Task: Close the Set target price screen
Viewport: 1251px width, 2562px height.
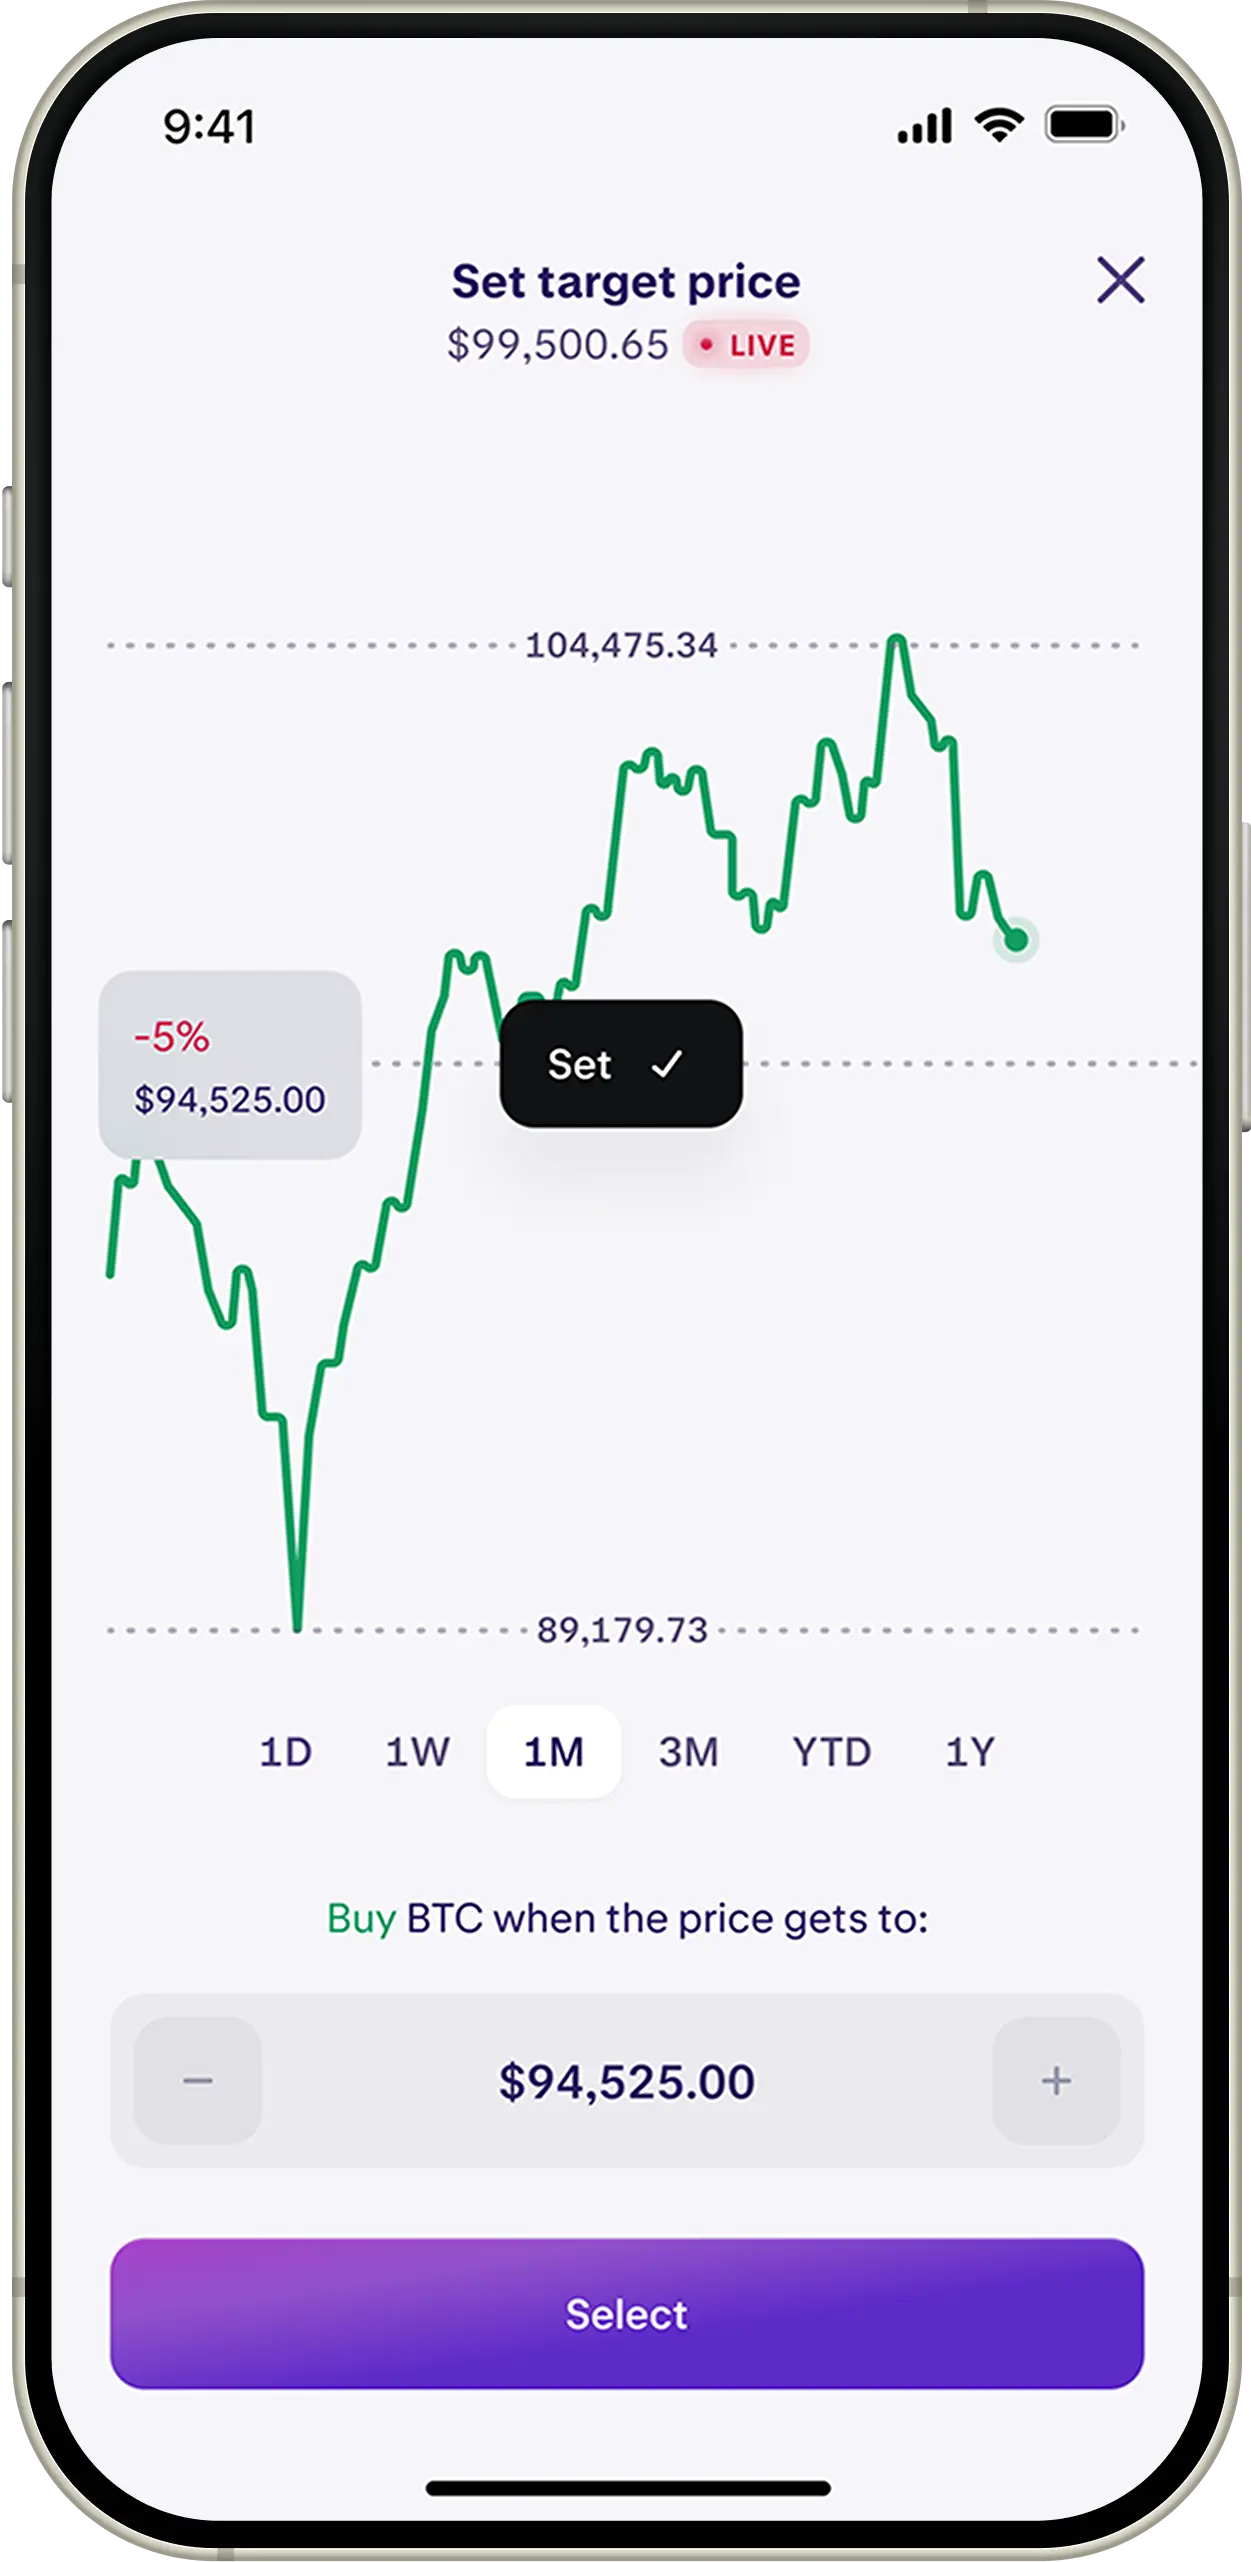Action: coord(1120,280)
